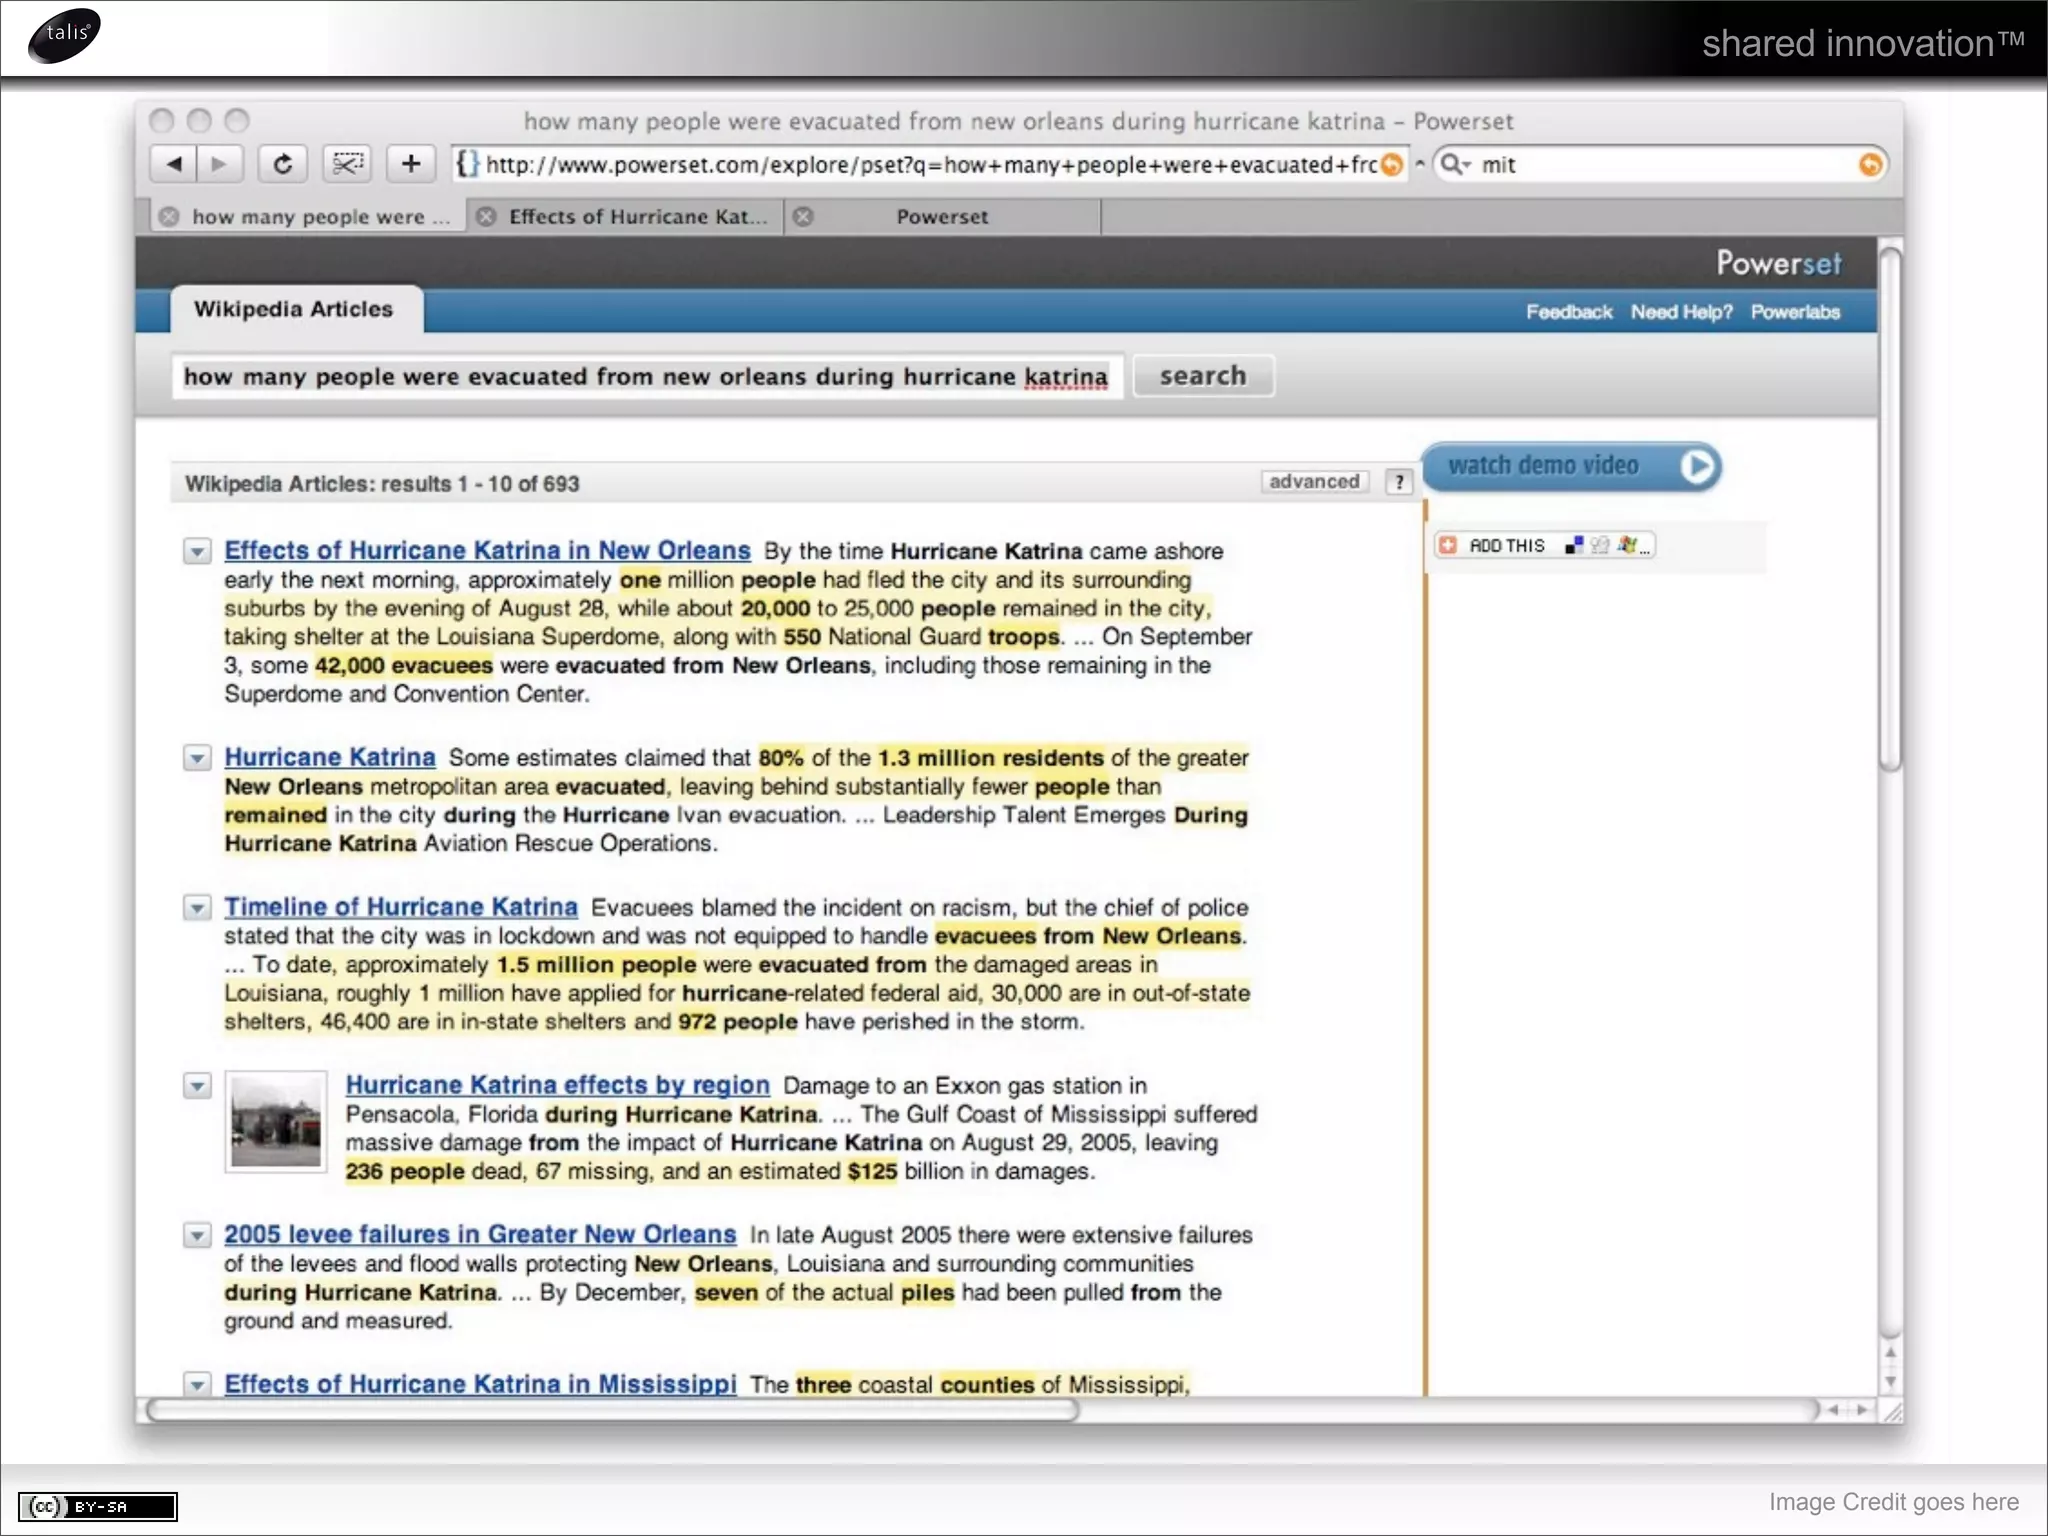This screenshot has width=2048, height=1536.
Task: Click the browser address bar URL
Action: [x=930, y=164]
